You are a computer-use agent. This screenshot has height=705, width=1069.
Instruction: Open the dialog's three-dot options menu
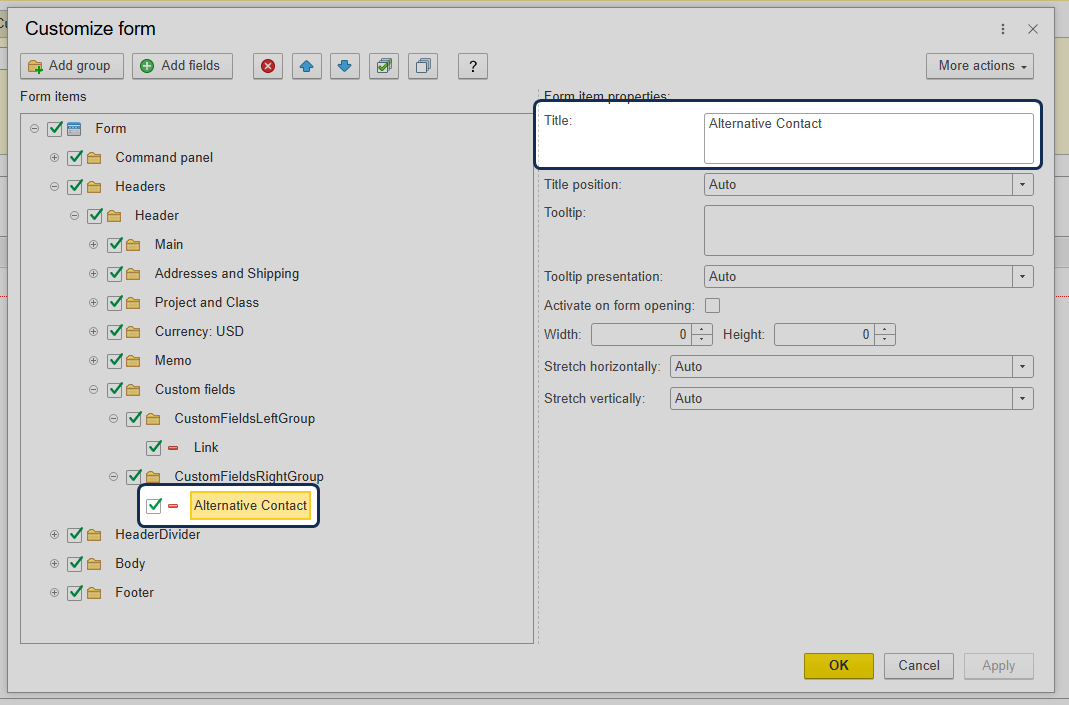tap(1003, 29)
